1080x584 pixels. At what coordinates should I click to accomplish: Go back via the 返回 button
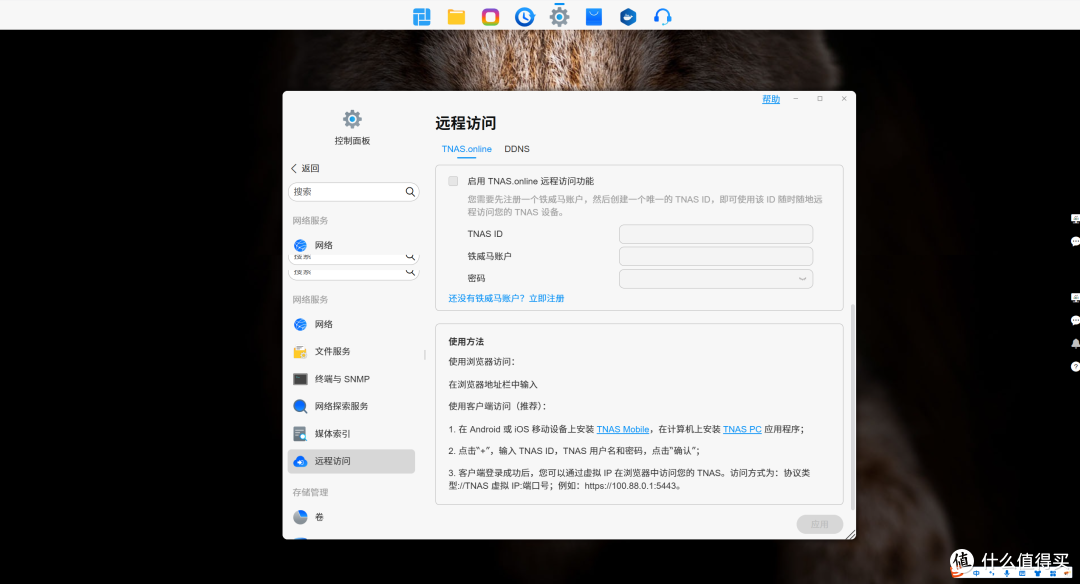(305, 168)
